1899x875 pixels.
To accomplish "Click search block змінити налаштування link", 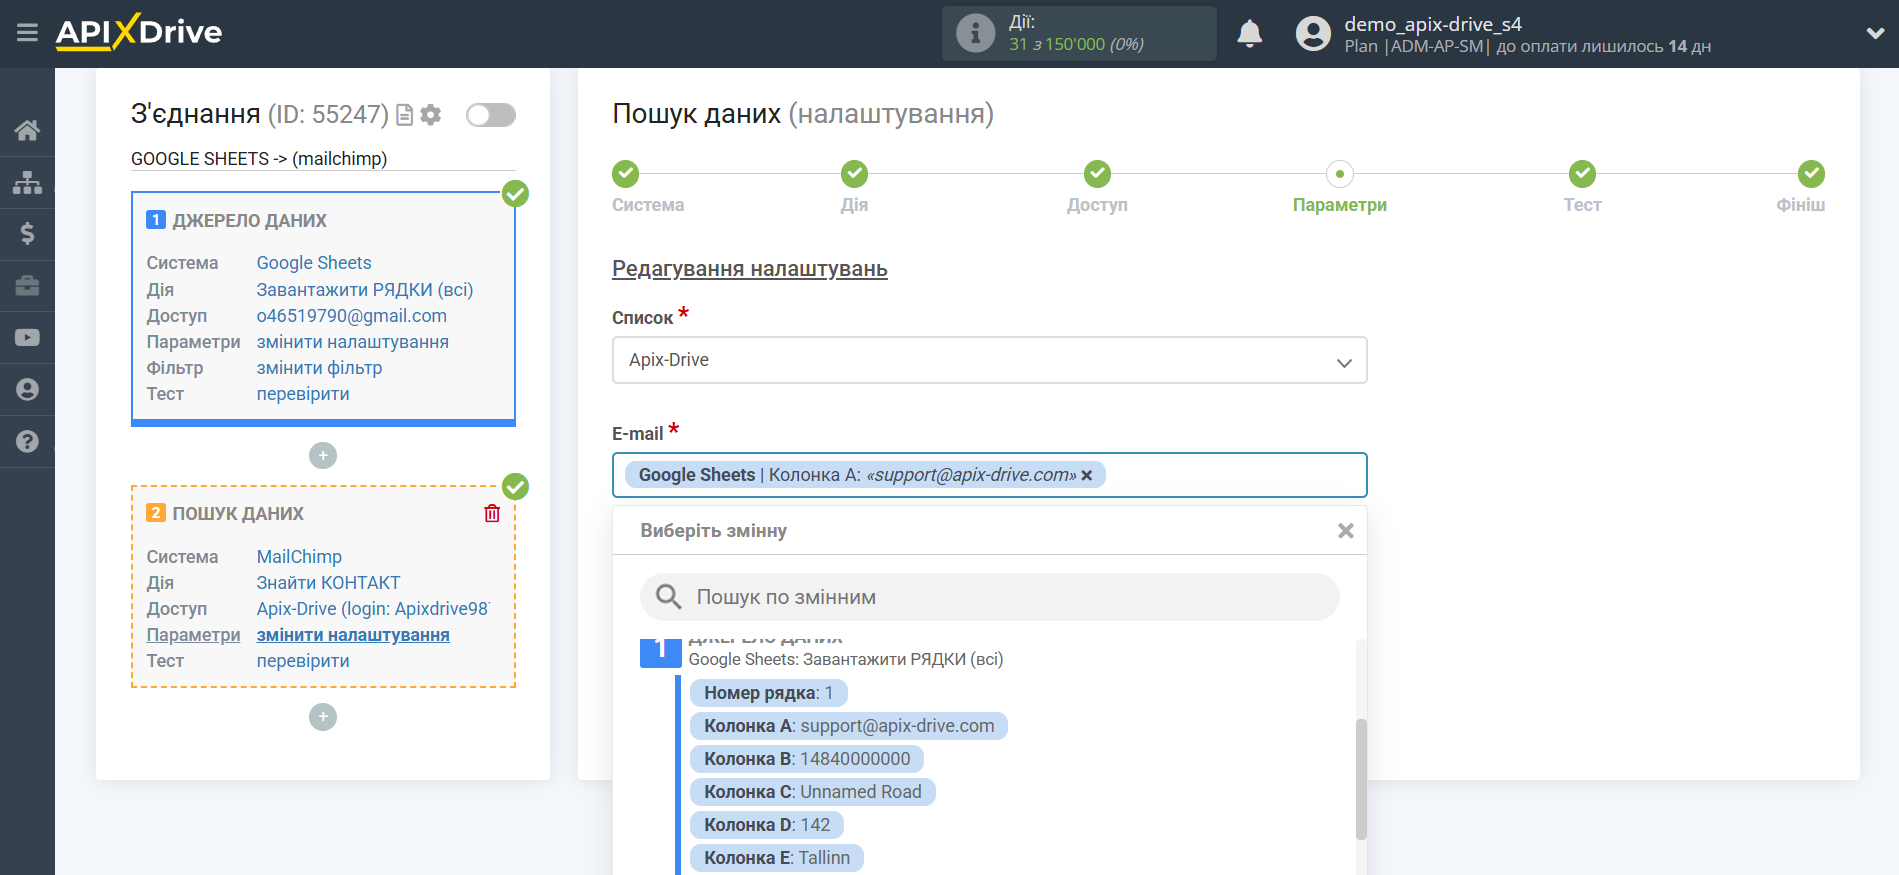I will click(353, 635).
